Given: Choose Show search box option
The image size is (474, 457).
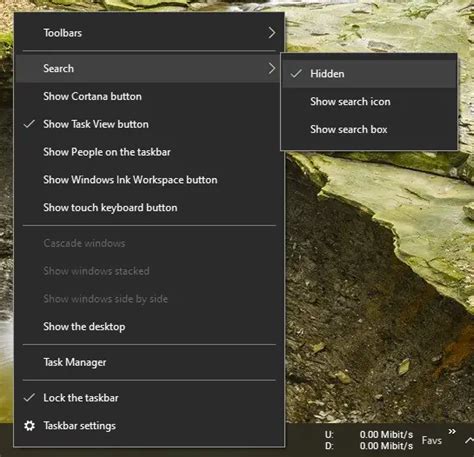Looking at the screenshot, I should [369, 129].
